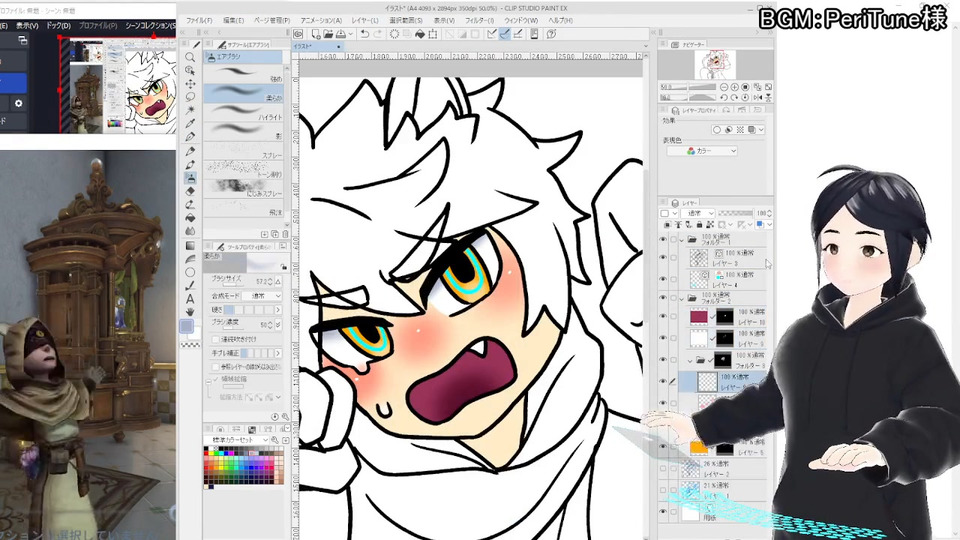The width and height of the screenshot is (960, 540).
Task: Select the tone scraping sub tool
Action: (x=244, y=170)
